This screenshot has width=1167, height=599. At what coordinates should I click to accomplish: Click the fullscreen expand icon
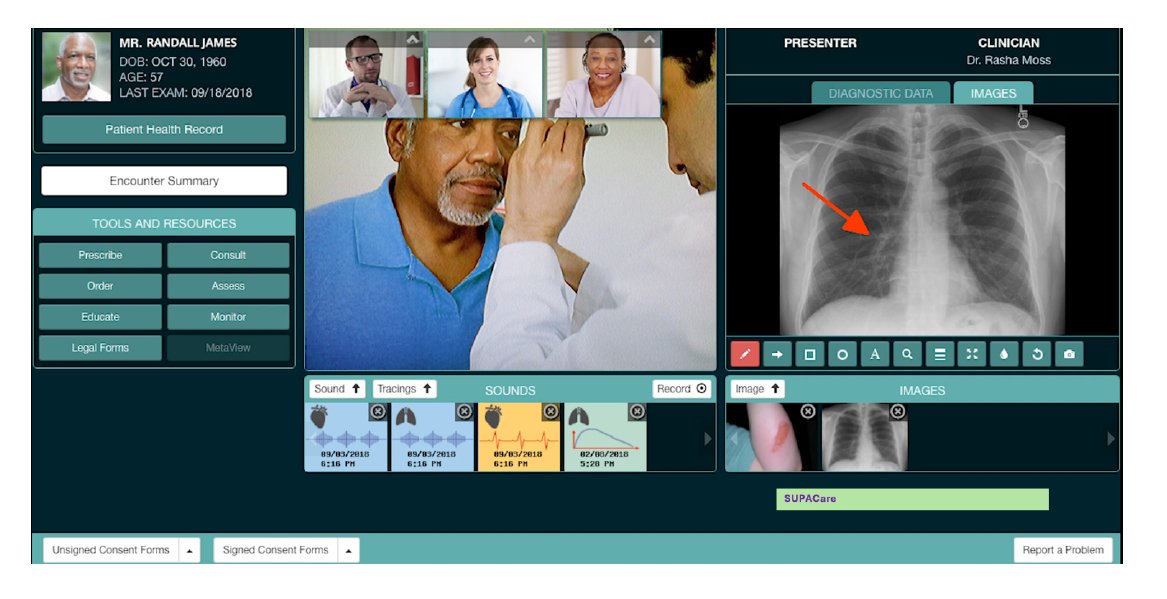click(971, 354)
